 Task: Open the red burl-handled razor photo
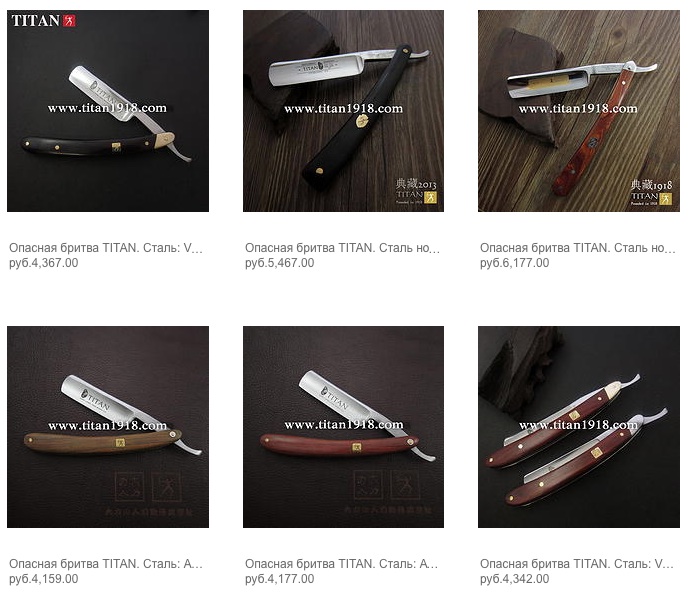(x=579, y=111)
